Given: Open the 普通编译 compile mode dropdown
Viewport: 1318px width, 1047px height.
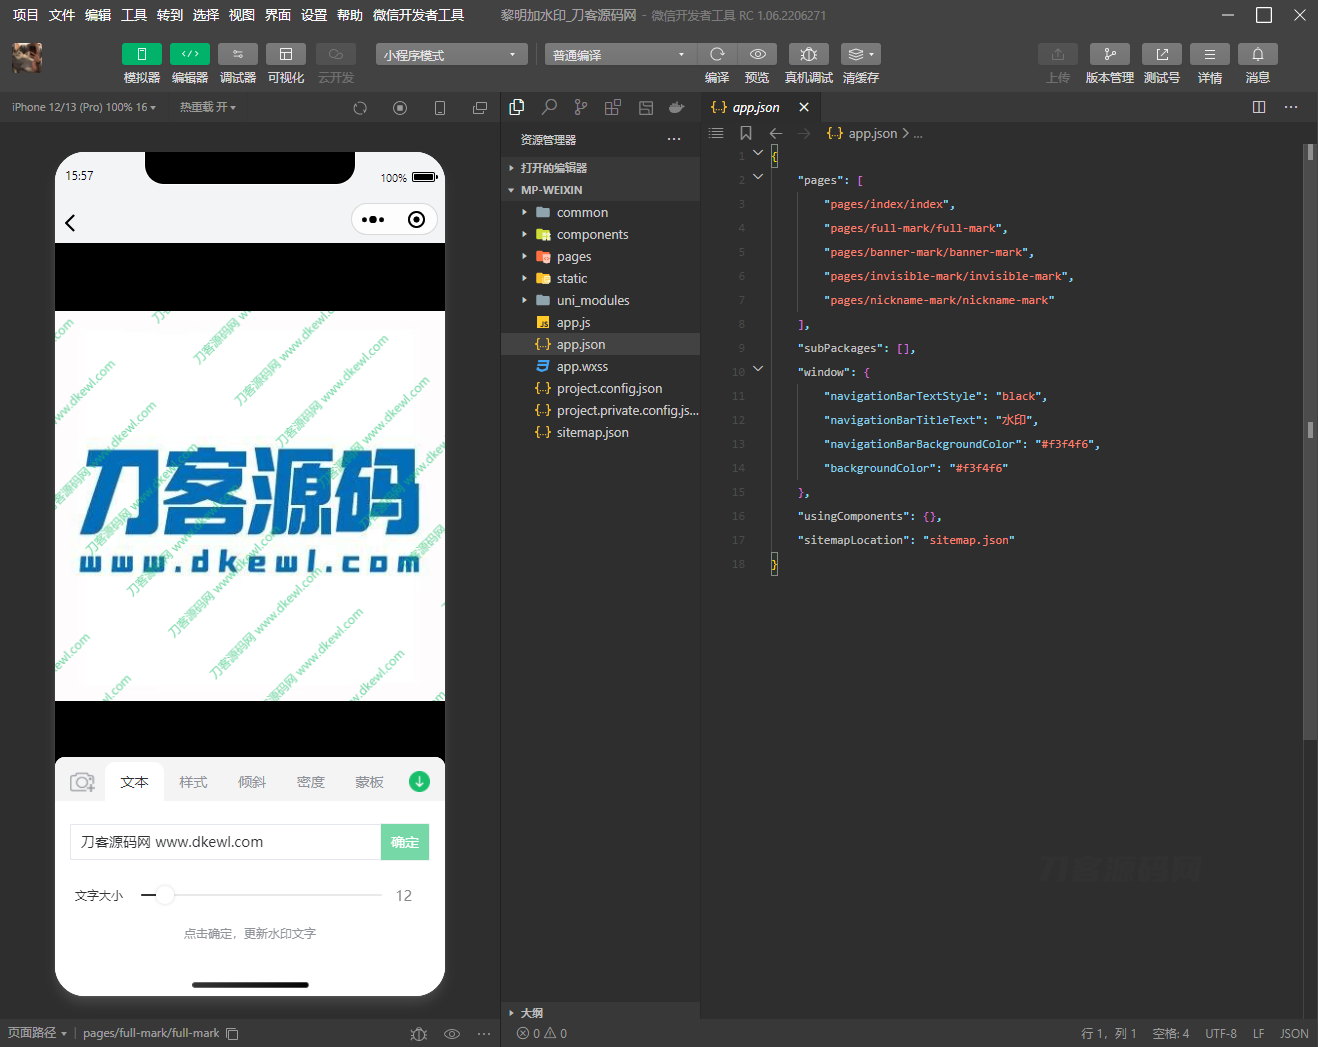Looking at the screenshot, I should 618,53.
